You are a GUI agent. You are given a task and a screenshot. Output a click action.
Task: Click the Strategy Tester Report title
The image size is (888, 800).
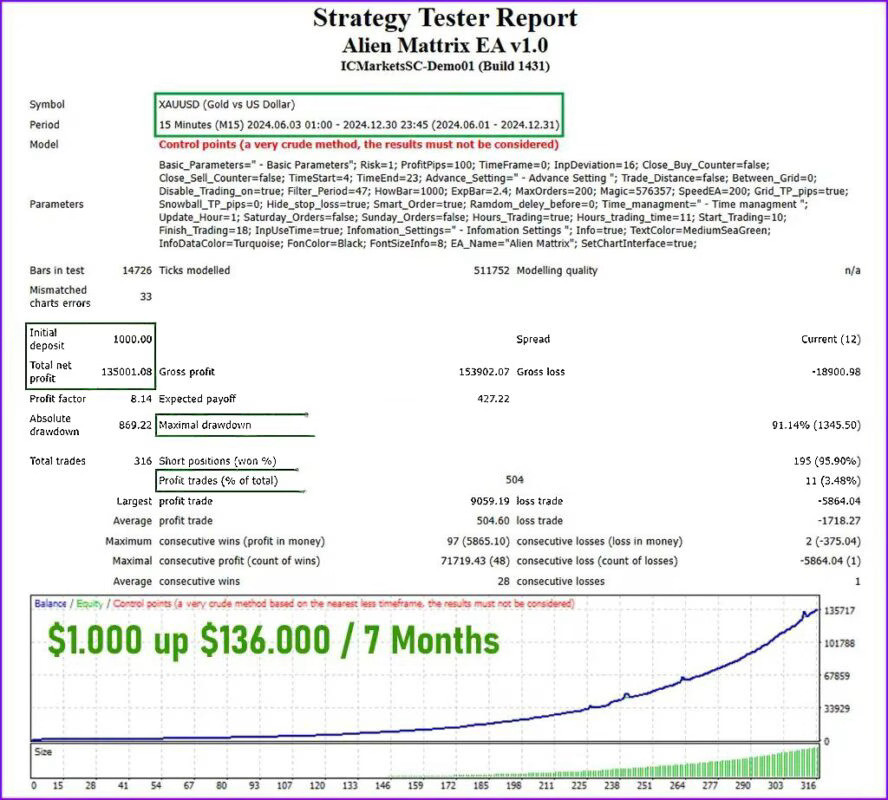click(x=444, y=18)
